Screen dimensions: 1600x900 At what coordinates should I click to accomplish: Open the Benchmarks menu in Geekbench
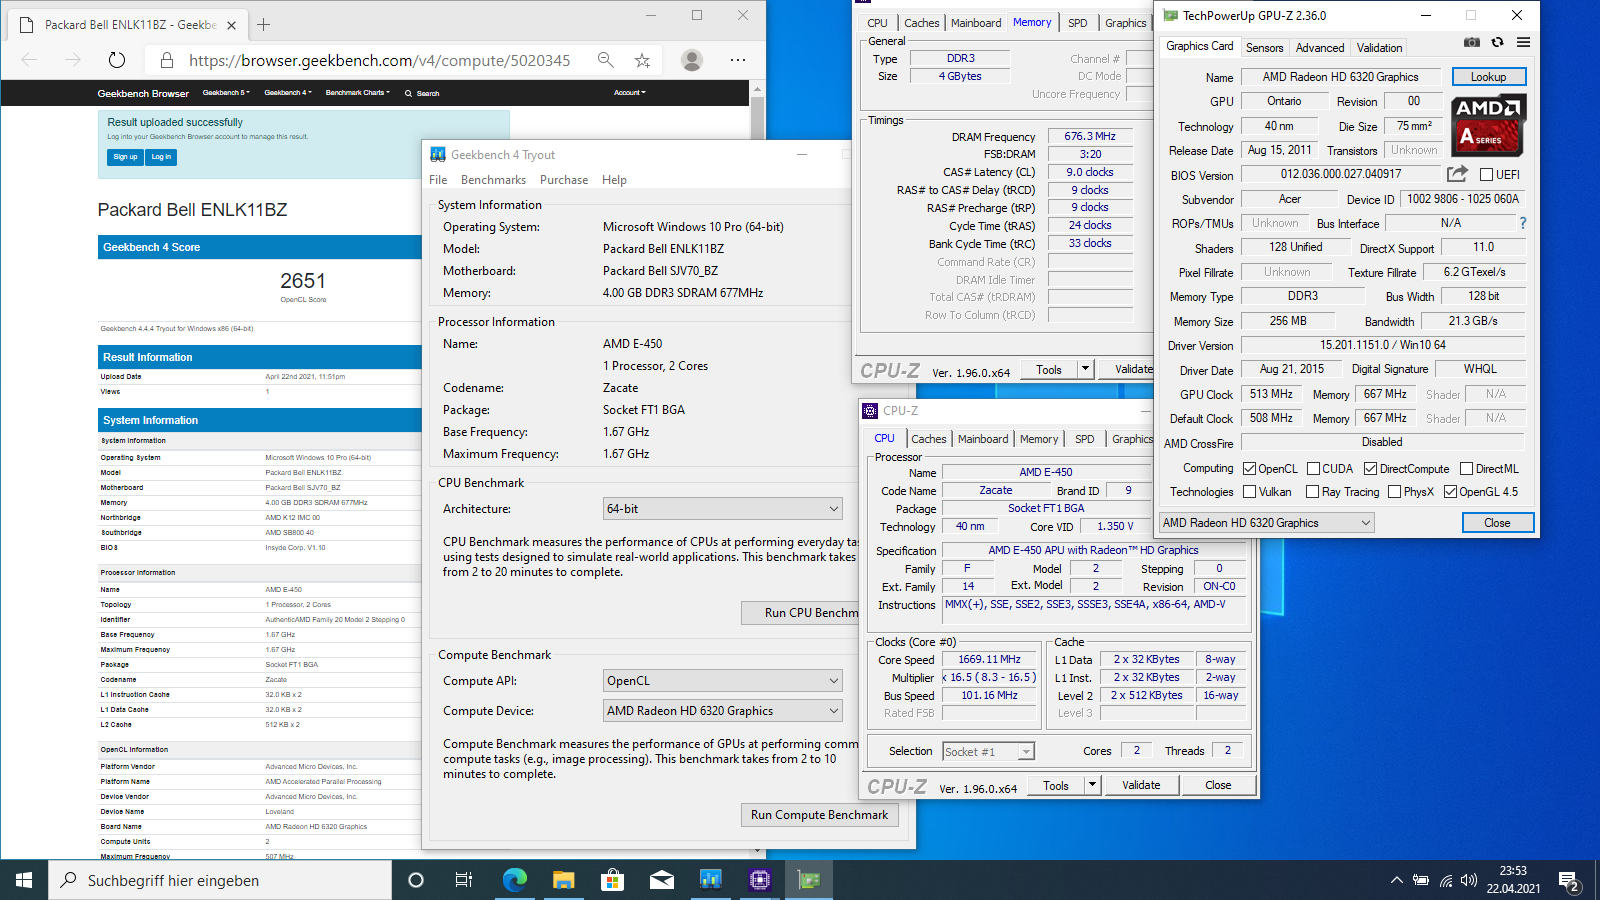493,180
